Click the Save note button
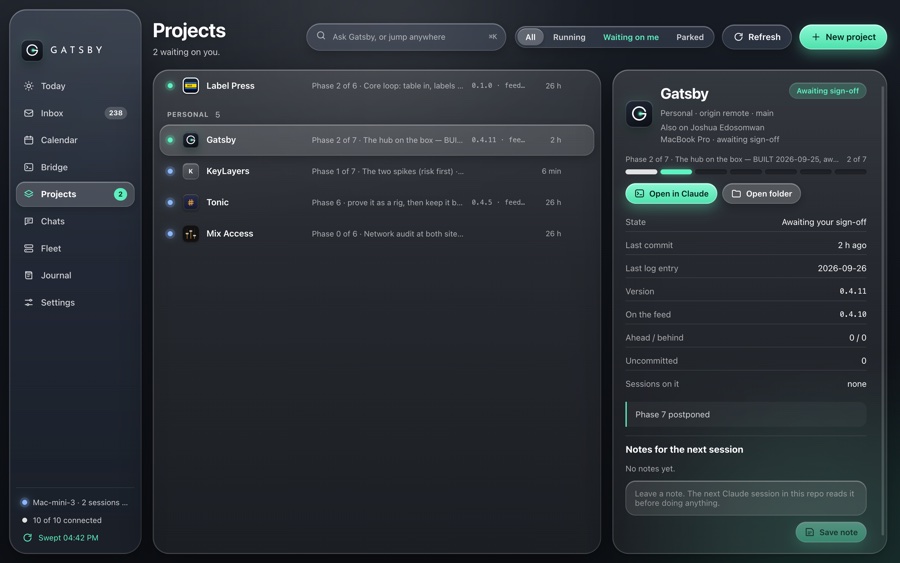This screenshot has width=900, height=563. coord(831,532)
